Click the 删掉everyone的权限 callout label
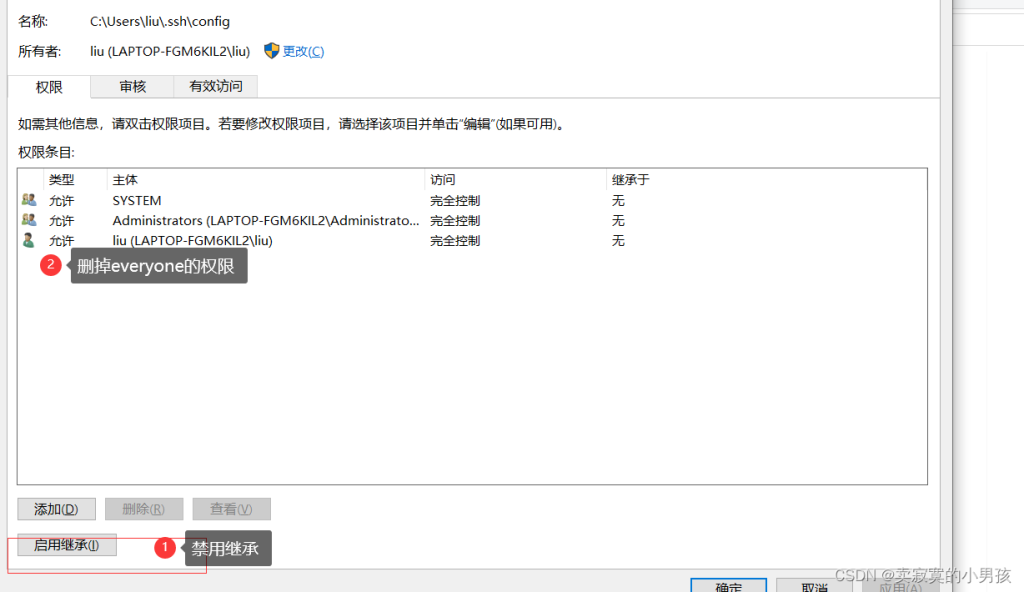1024x592 pixels. click(158, 265)
